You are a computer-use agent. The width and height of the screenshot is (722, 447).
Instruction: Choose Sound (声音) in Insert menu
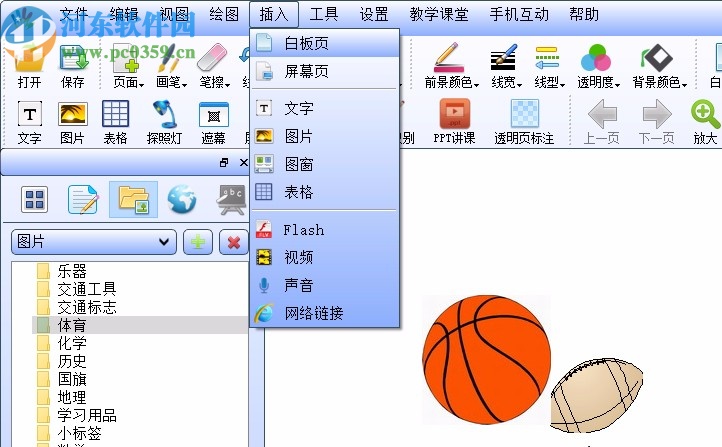coord(325,285)
